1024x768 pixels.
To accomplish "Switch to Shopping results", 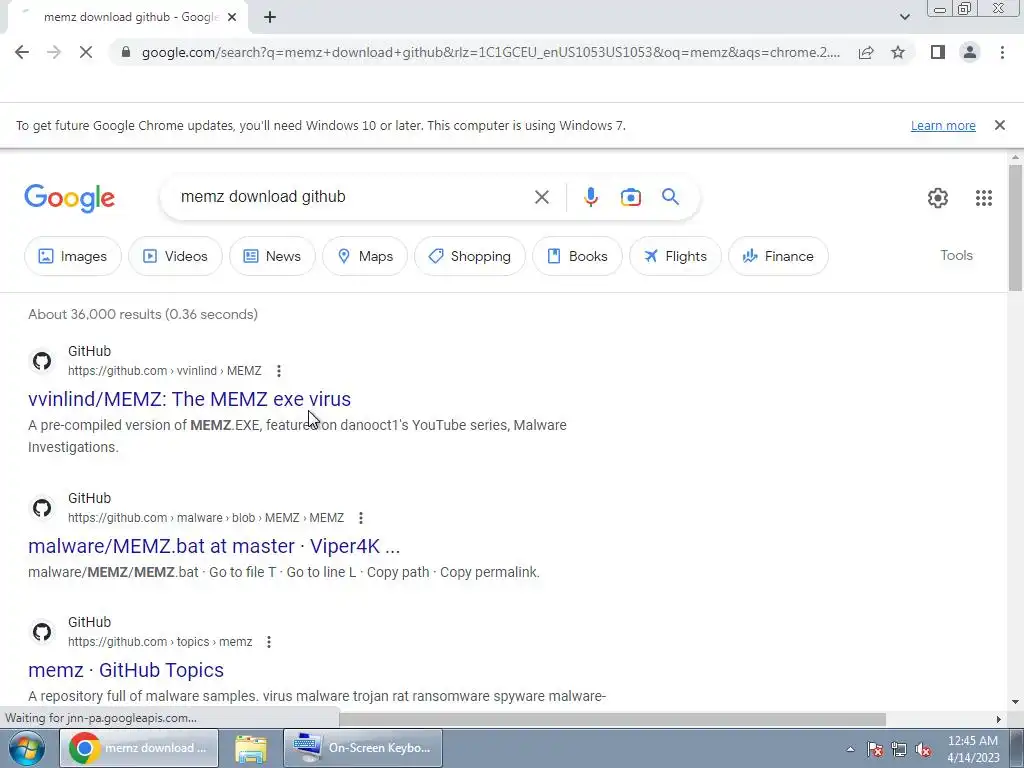I will click(x=470, y=256).
